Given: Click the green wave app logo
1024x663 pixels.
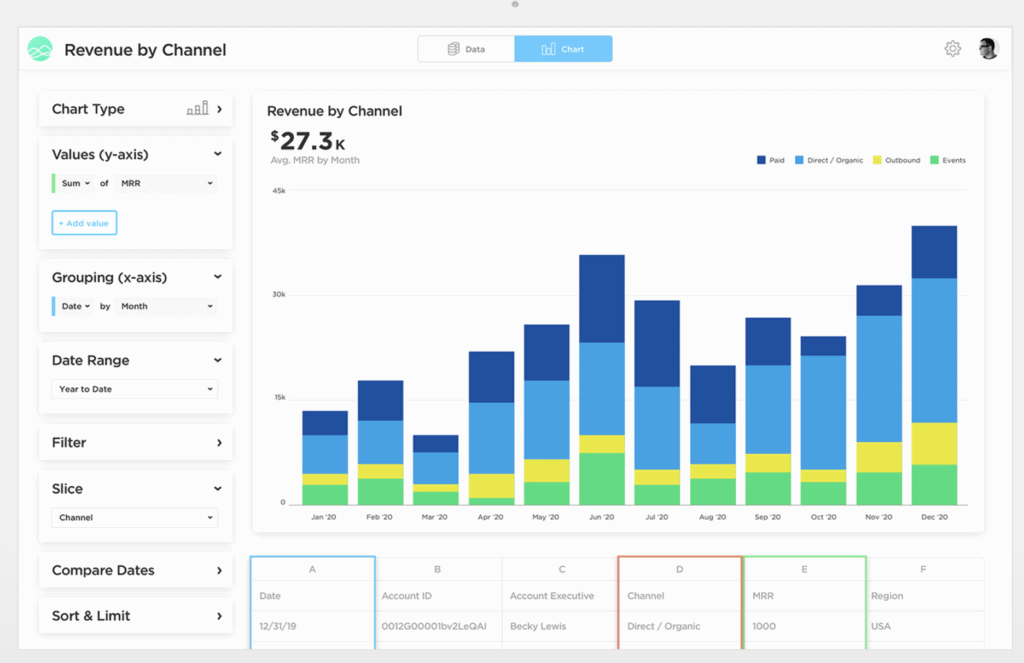Looking at the screenshot, I should tap(40, 49).
